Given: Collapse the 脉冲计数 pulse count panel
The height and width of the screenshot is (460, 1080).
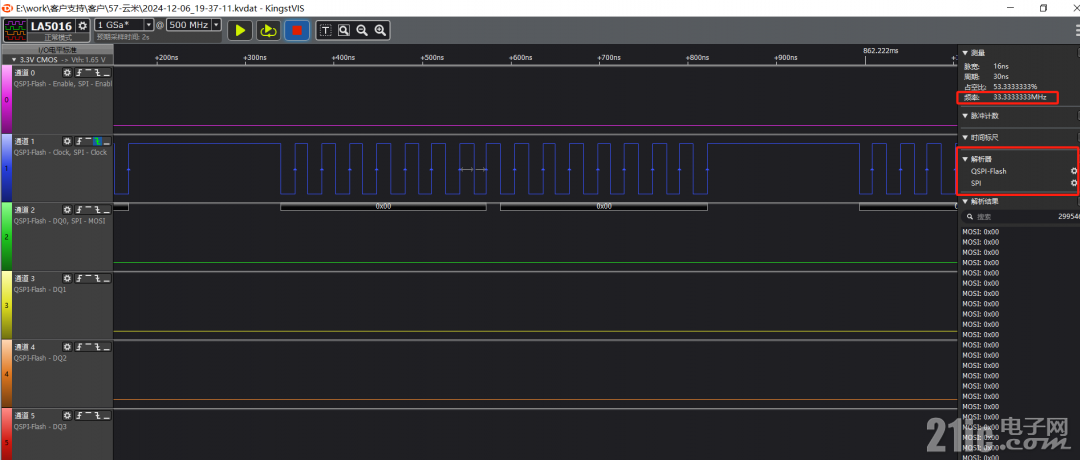Looking at the screenshot, I should (965, 116).
